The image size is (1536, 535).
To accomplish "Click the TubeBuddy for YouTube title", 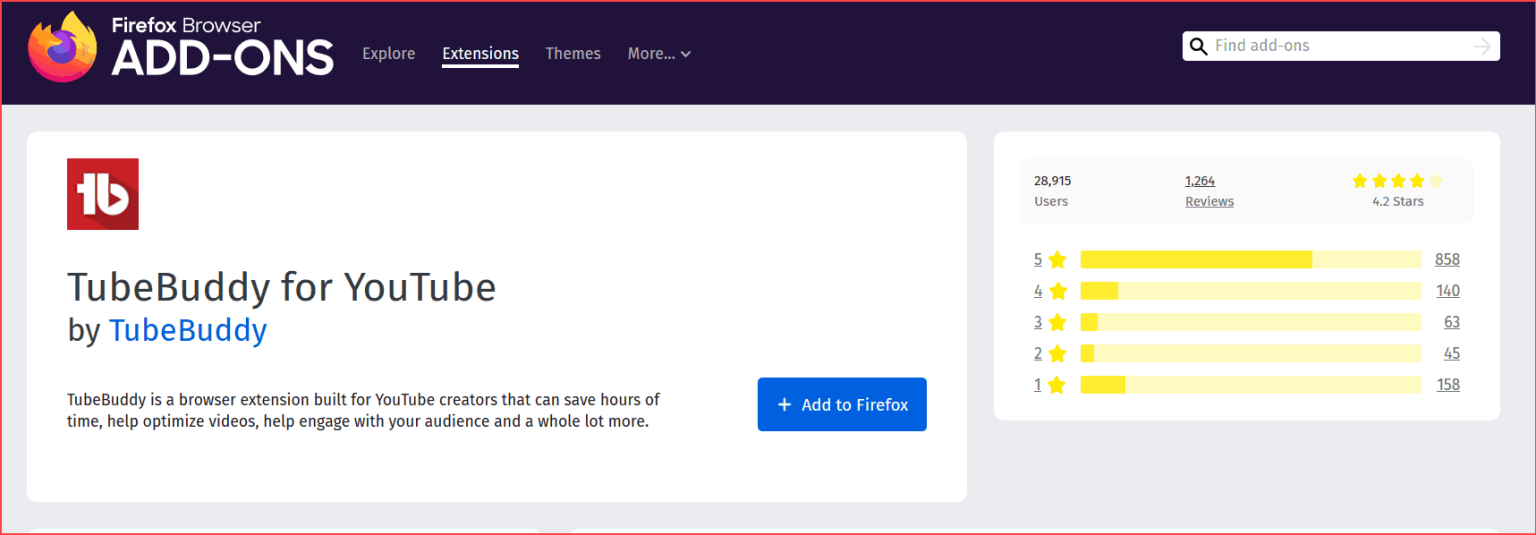I will click(282, 288).
